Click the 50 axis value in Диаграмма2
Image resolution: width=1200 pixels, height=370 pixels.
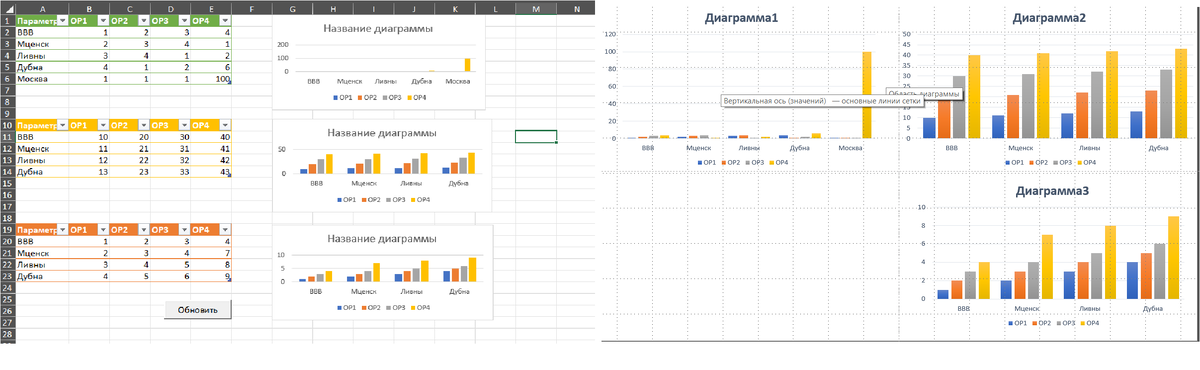pos(906,35)
